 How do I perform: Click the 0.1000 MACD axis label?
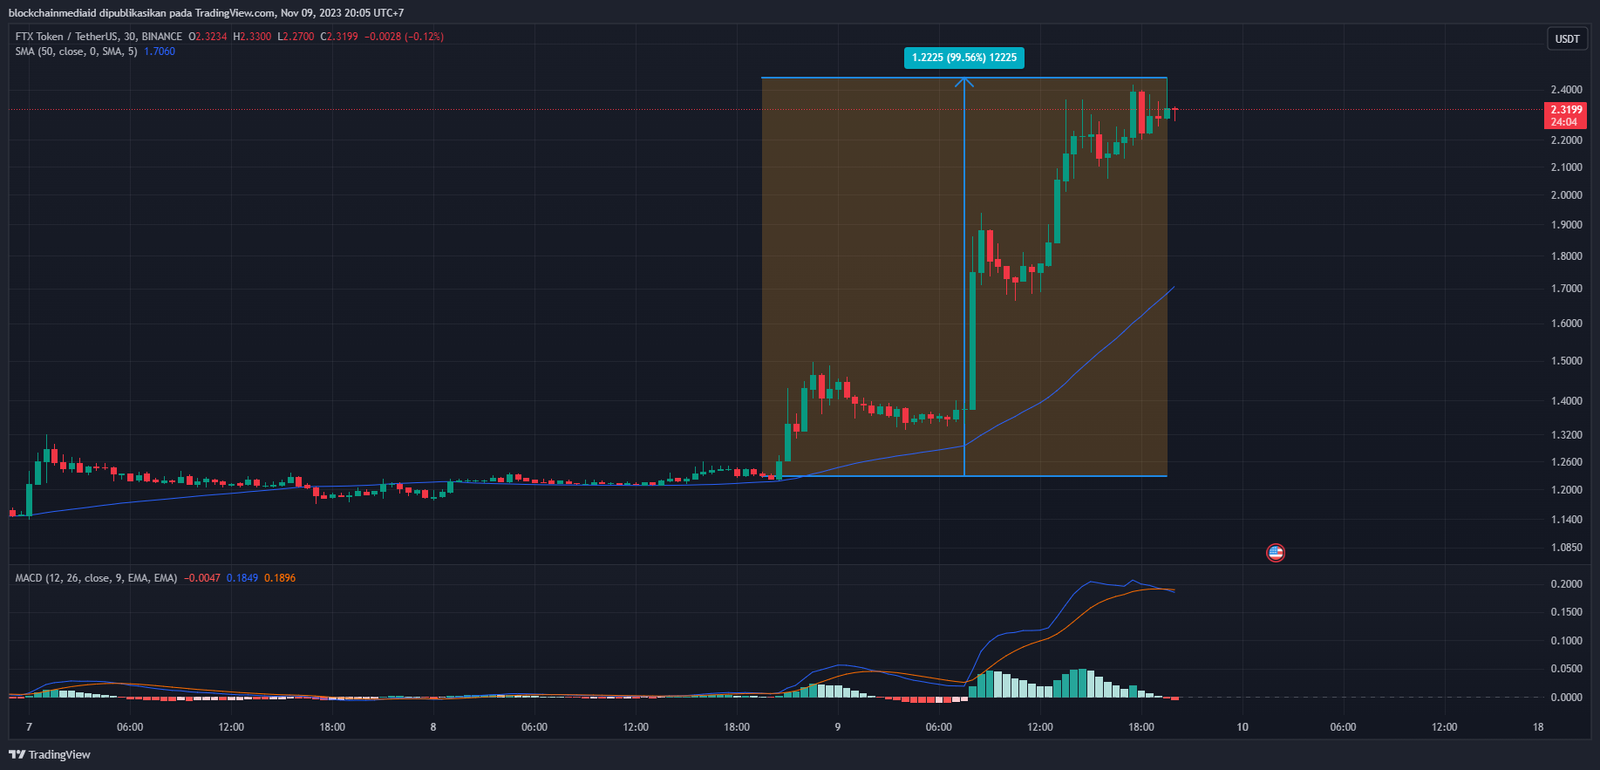tap(1566, 641)
